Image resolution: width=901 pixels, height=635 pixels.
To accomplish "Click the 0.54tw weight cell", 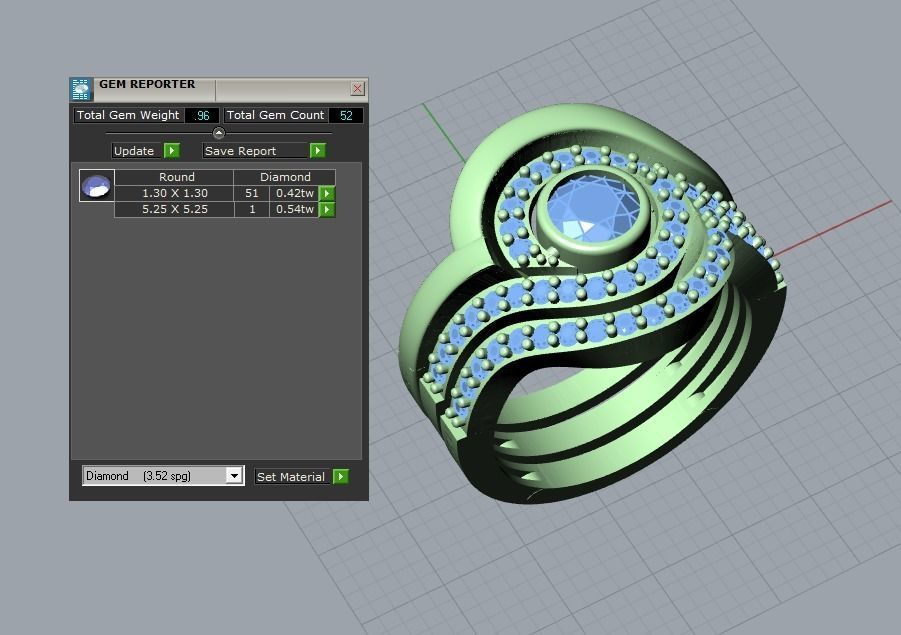I will (295, 209).
